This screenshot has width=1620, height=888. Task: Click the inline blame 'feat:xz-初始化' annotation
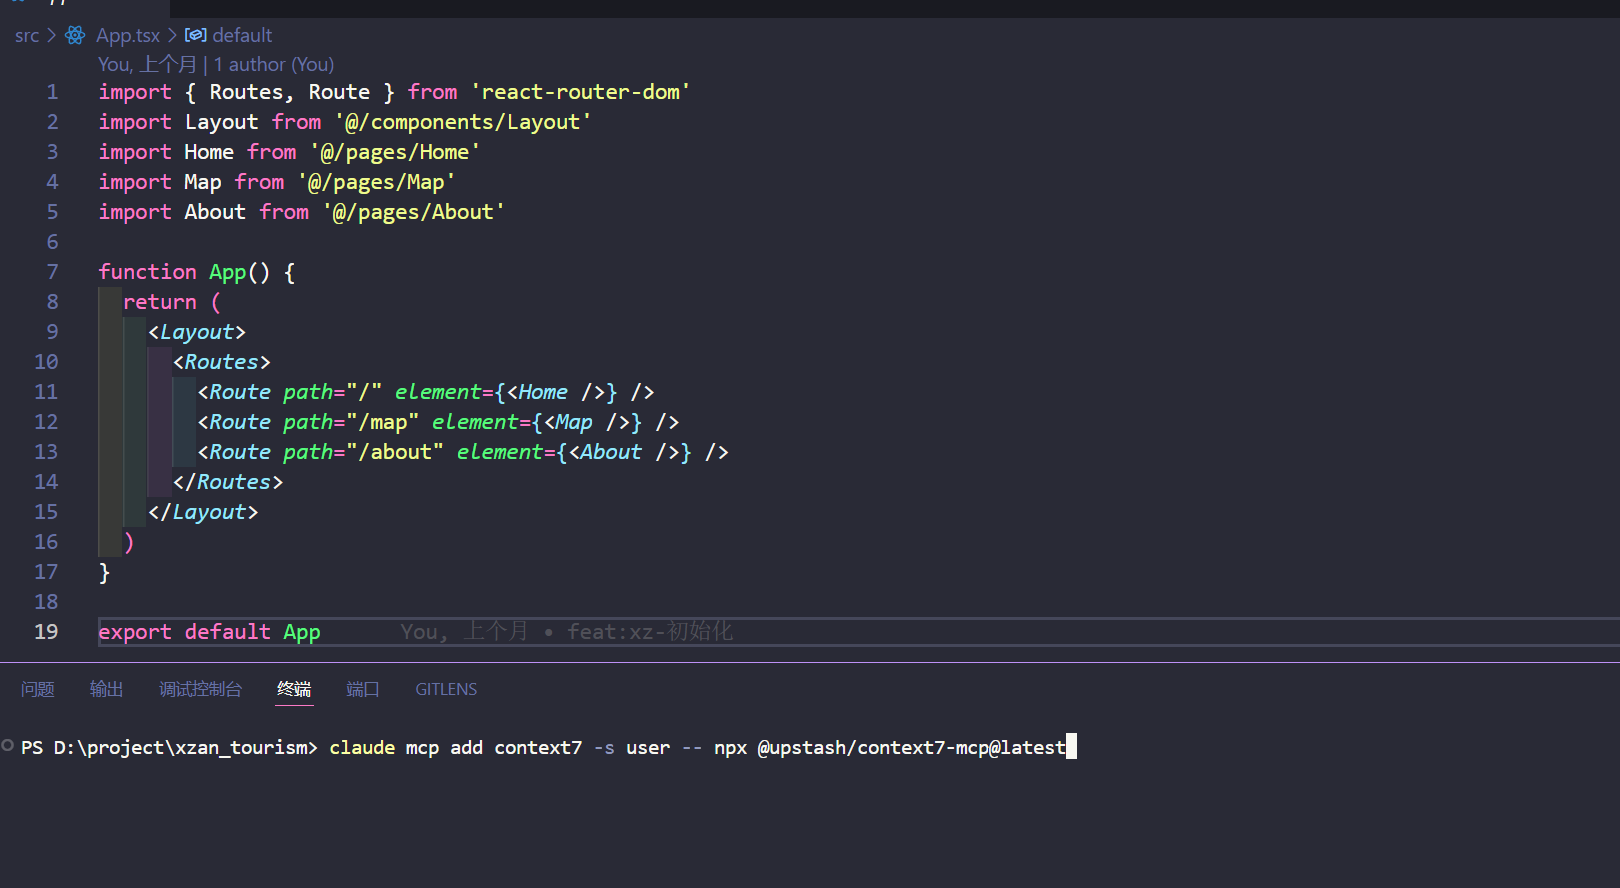pos(650,632)
